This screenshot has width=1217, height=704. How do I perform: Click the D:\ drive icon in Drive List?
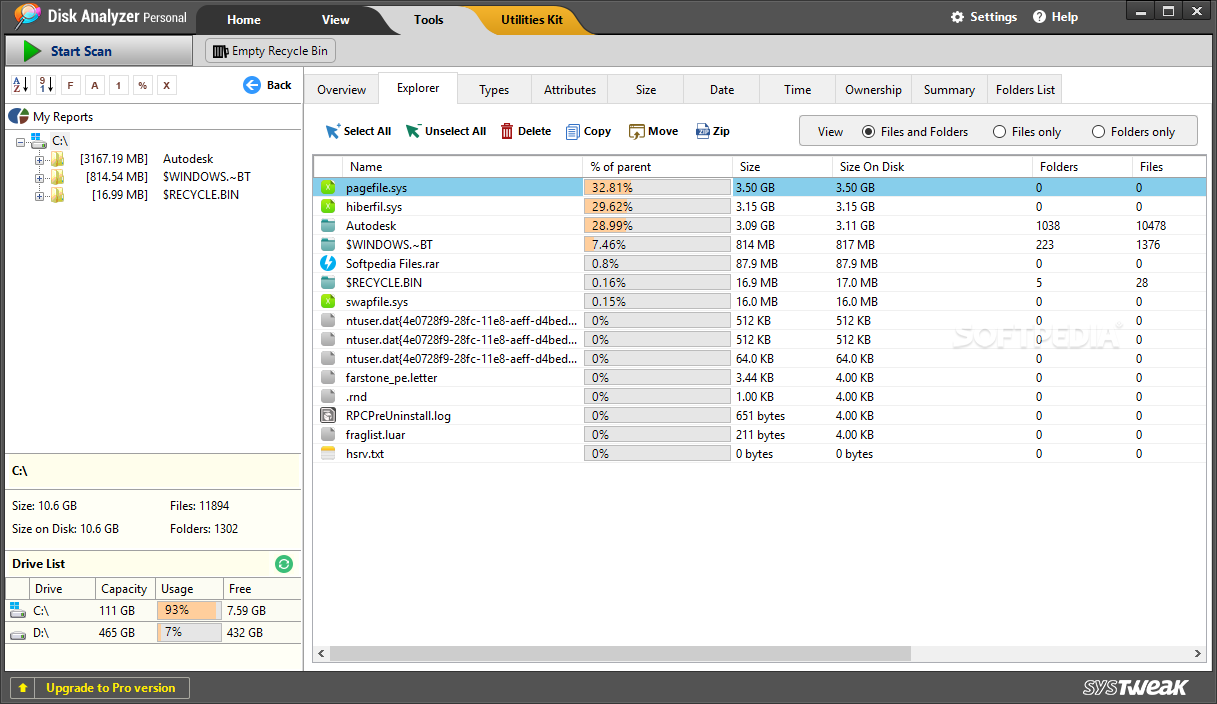(x=17, y=634)
